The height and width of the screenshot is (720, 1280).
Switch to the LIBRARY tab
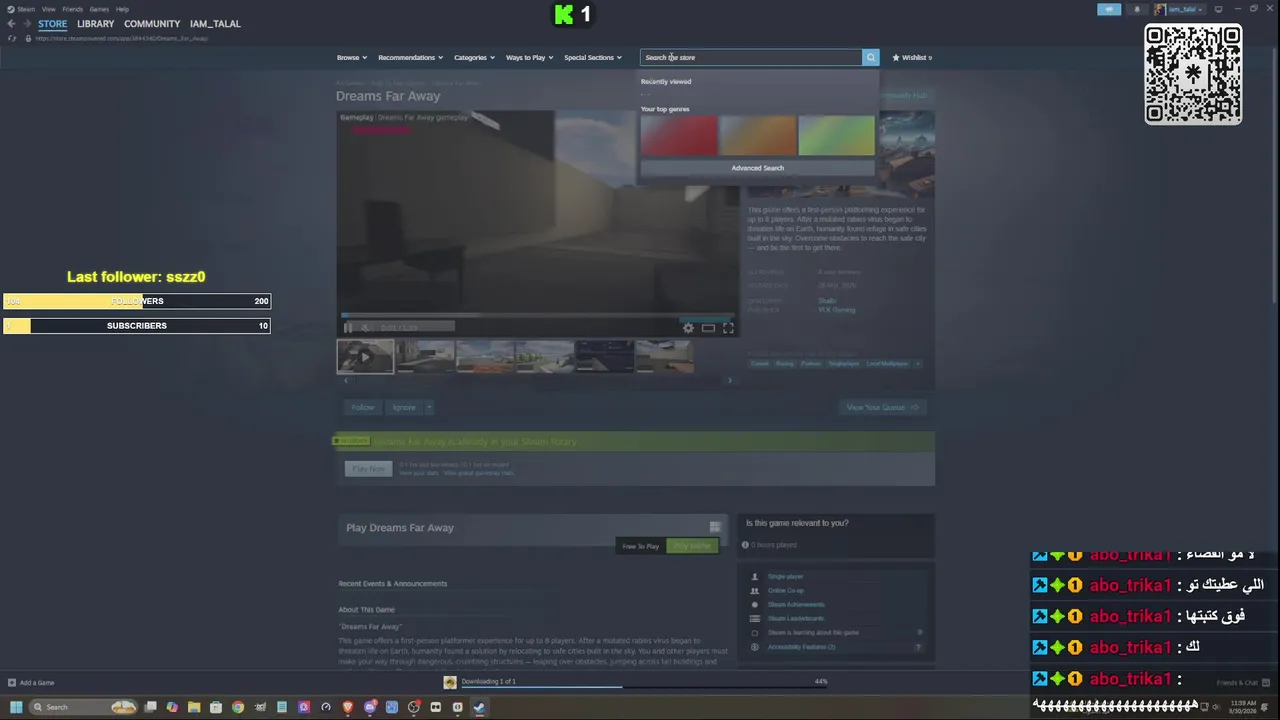click(95, 24)
